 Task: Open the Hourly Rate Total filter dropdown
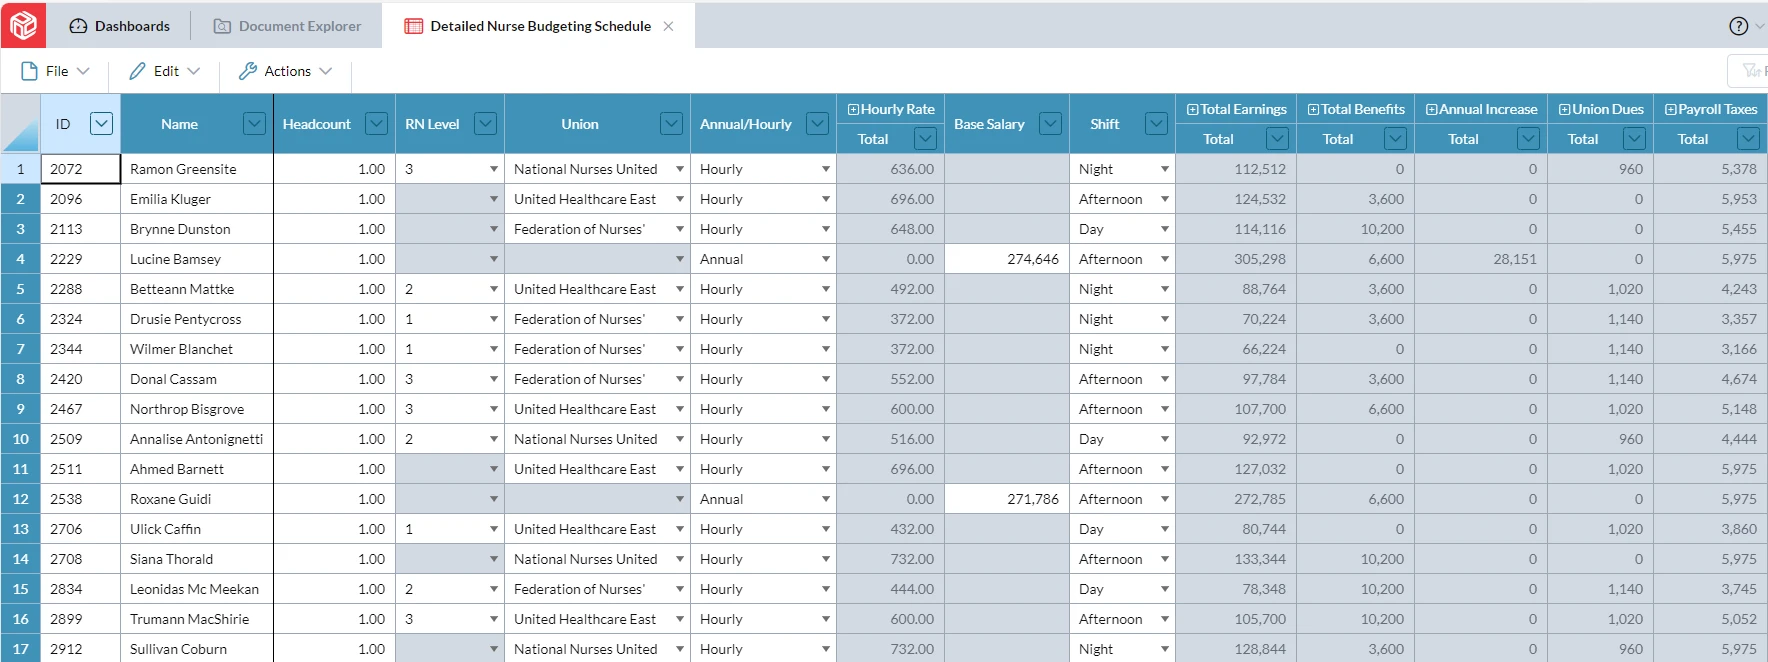click(x=926, y=139)
